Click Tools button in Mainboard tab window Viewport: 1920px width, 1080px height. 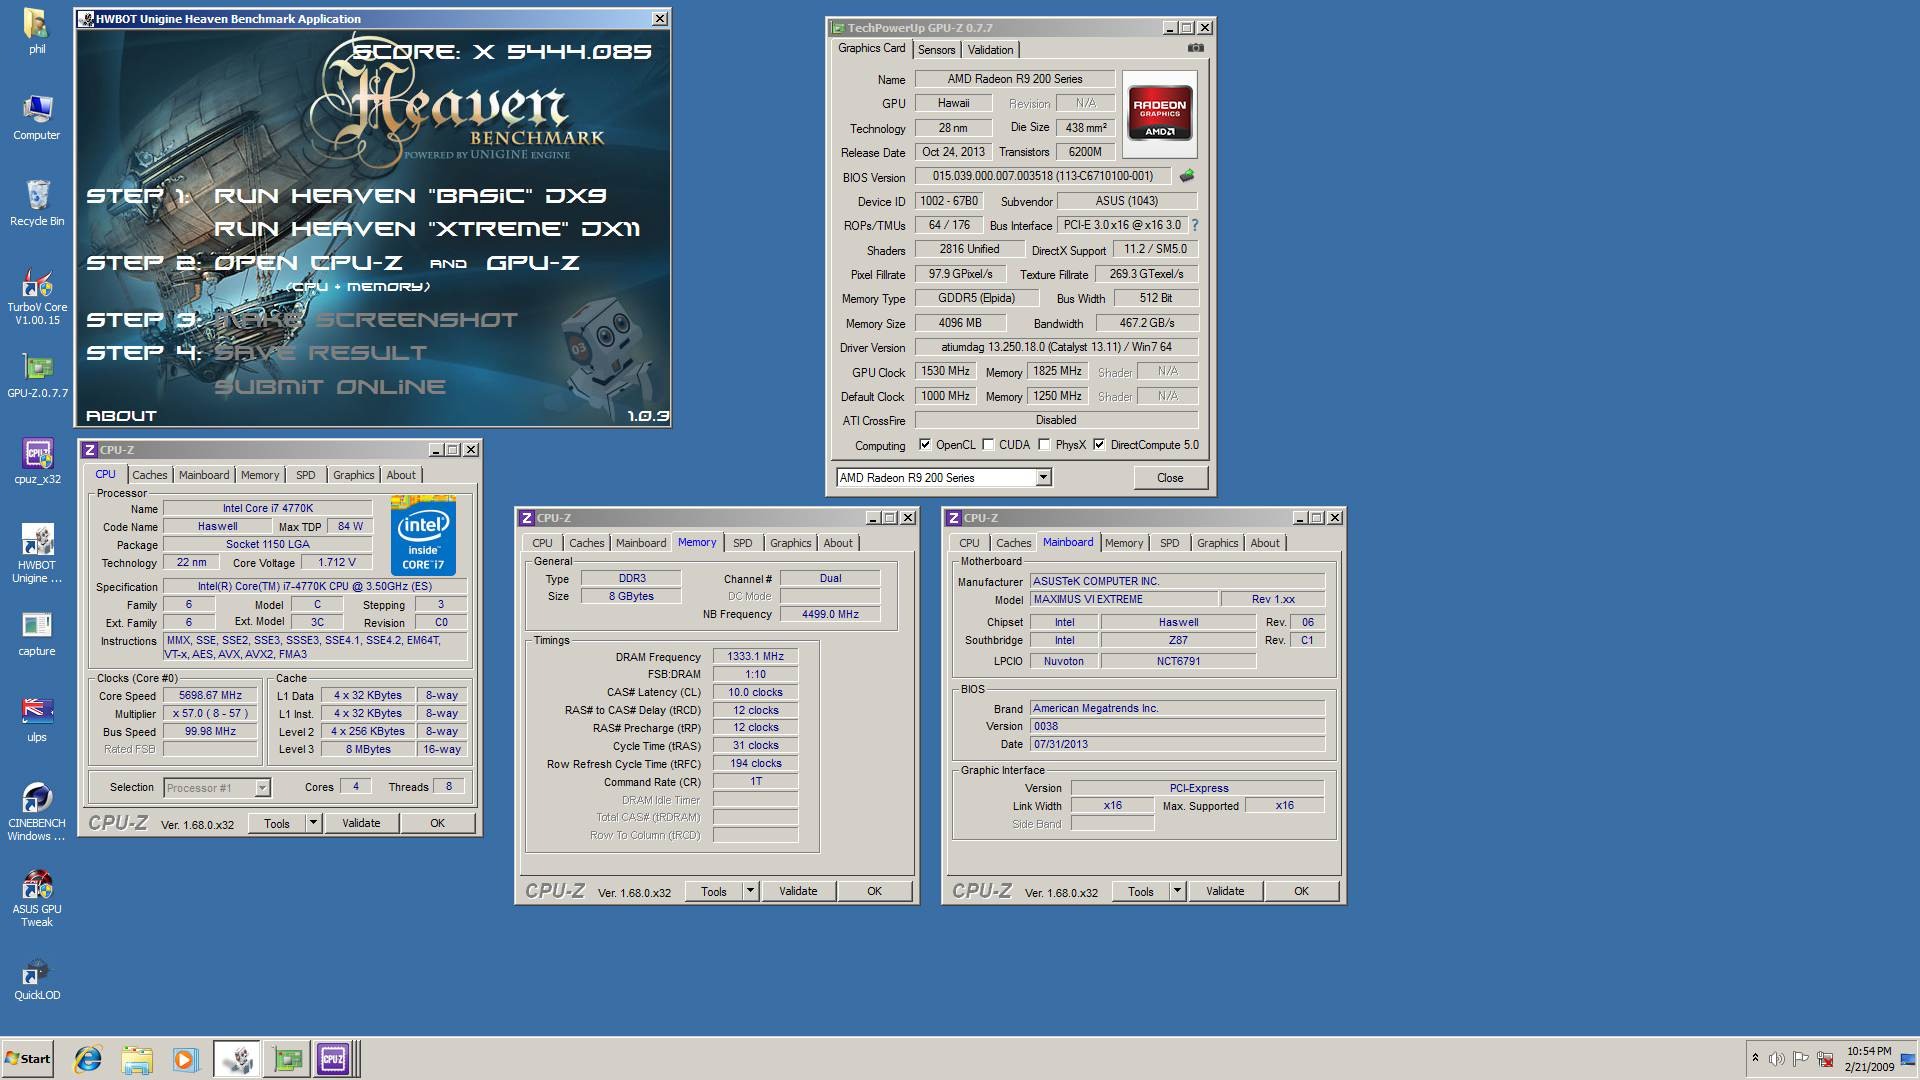coord(1141,891)
